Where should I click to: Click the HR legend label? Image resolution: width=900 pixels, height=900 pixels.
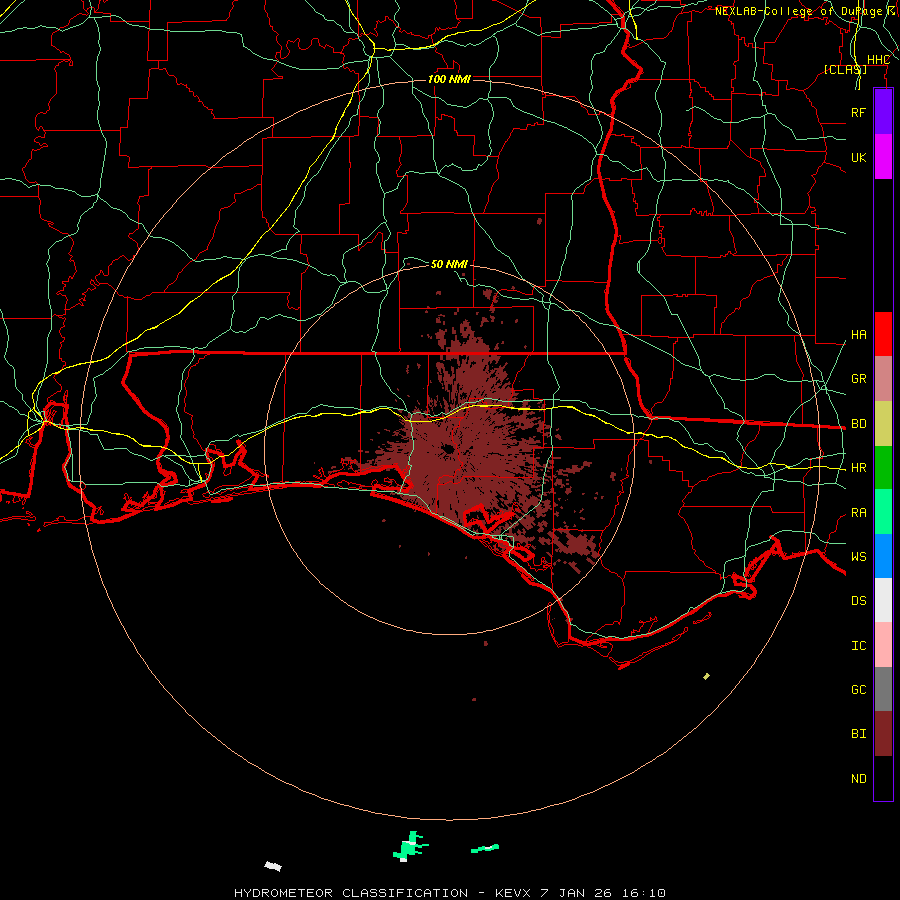click(858, 468)
